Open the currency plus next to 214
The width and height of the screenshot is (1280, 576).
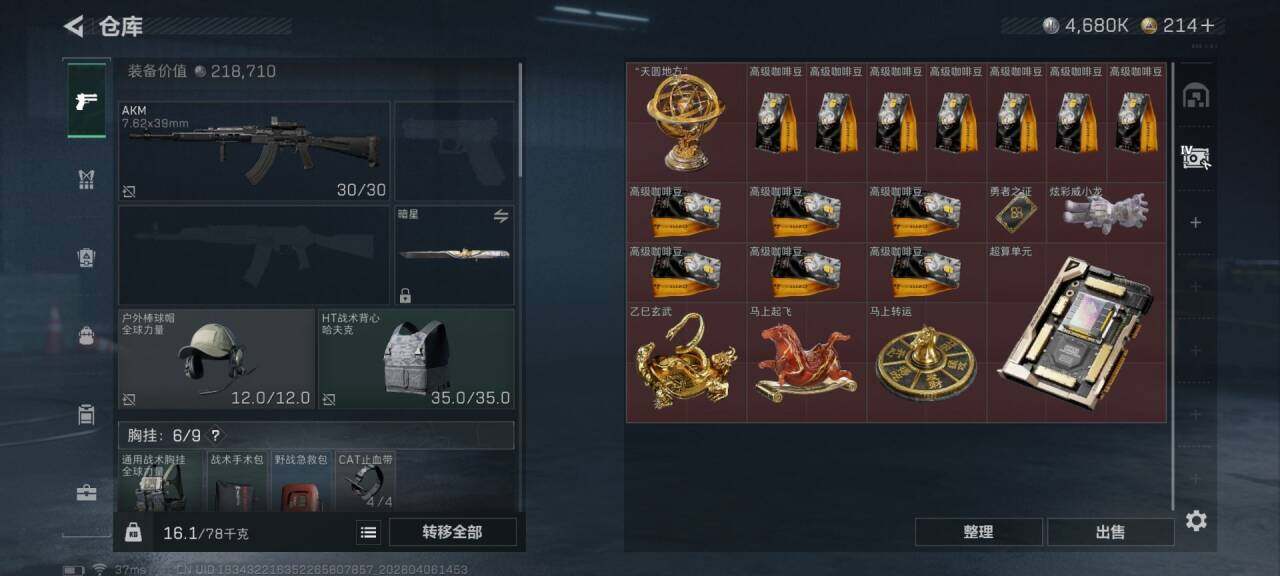(1208, 26)
